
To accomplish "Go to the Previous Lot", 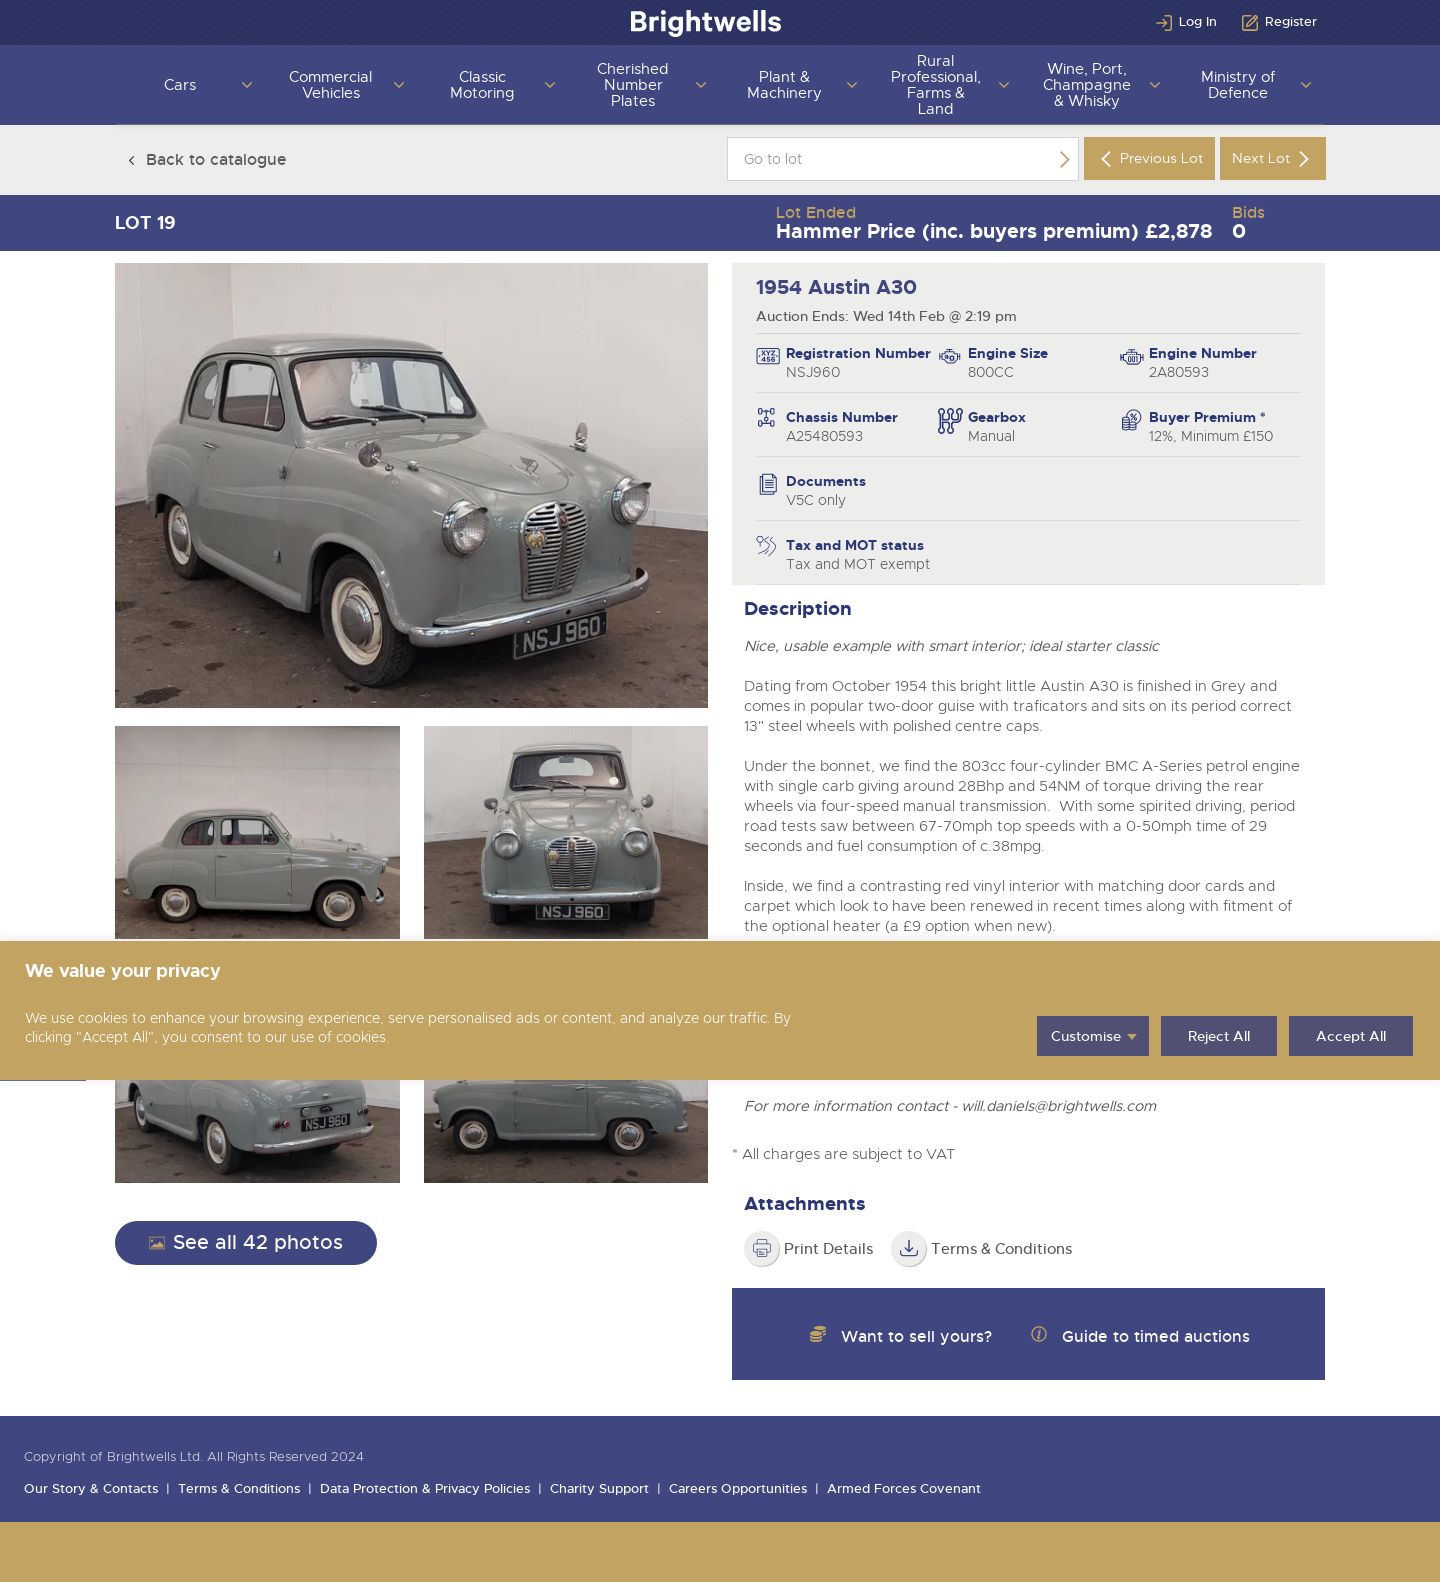I will pos(1150,159).
